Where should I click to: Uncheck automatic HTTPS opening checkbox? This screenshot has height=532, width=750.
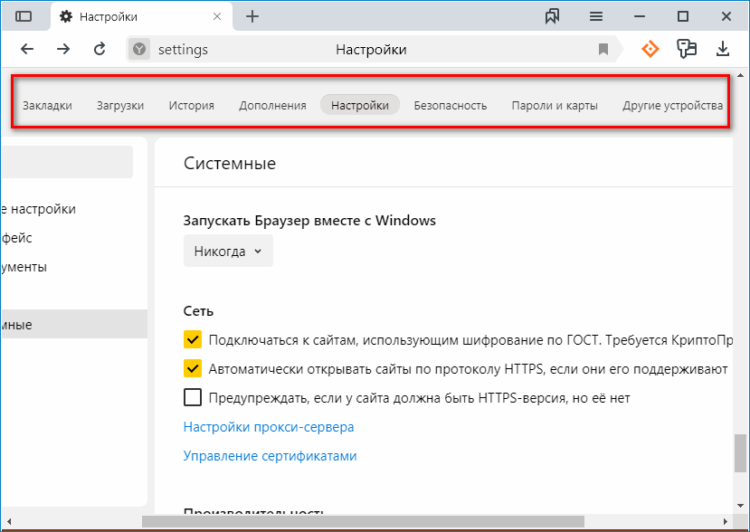[192, 368]
